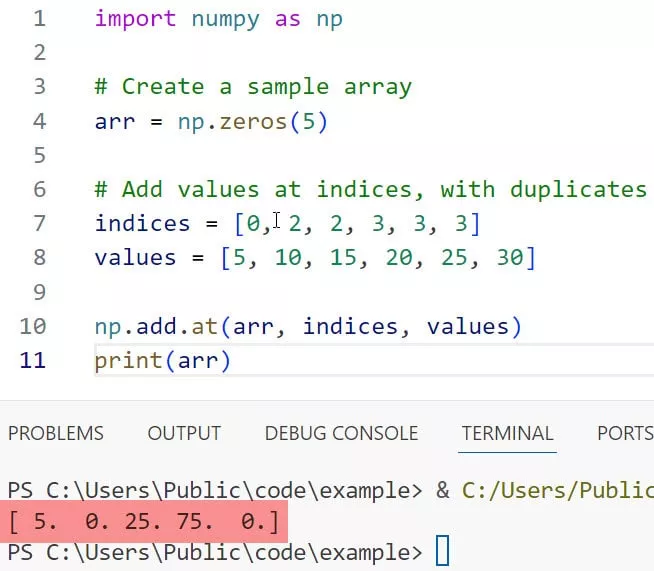Click the print(arr) statement
The height and width of the screenshot is (571, 654).
(162, 360)
